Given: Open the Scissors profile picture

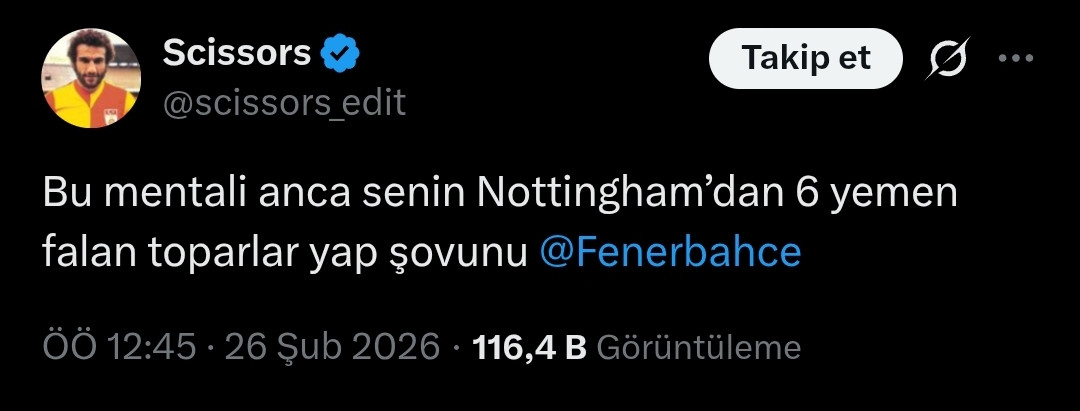Looking at the screenshot, I should coord(91,78).
